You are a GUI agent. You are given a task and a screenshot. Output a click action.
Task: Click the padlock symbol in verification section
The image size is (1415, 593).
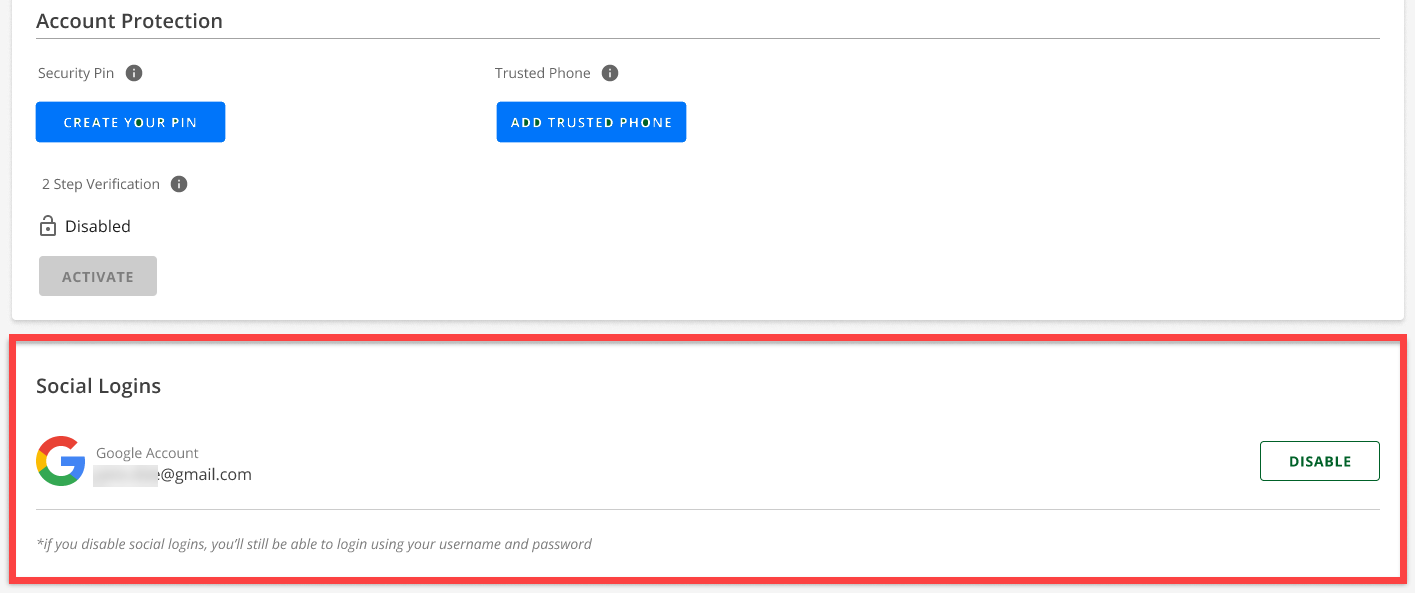click(47, 225)
